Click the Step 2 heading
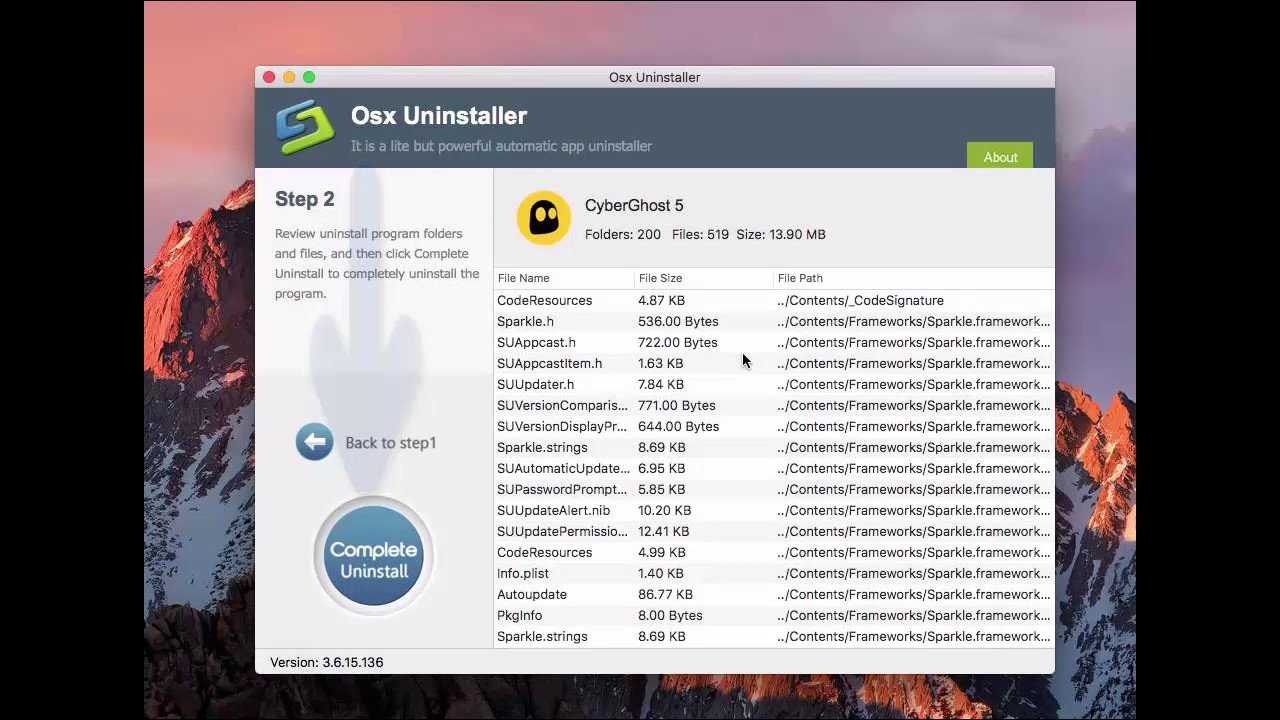Viewport: 1280px width, 720px height. (x=305, y=199)
